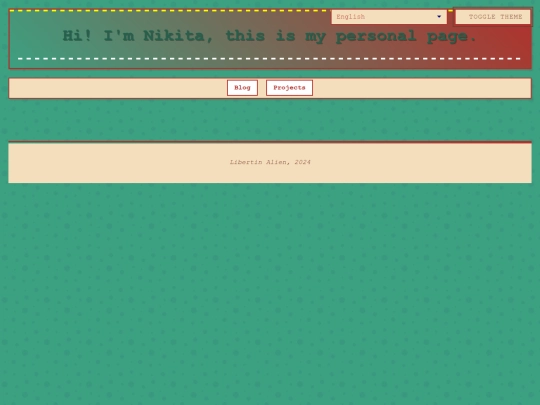The width and height of the screenshot is (540, 405).
Task: Open the Blog page link
Action: (x=242, y=88)
